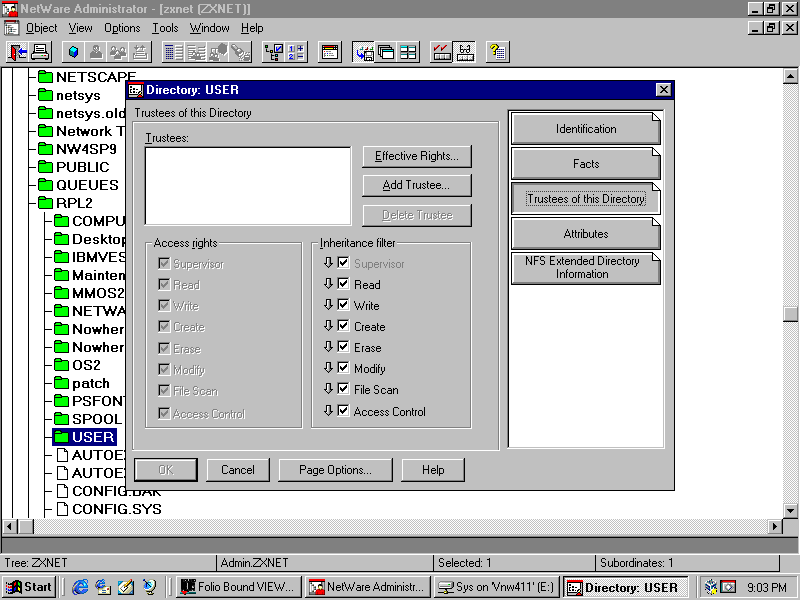Switch to the Identification page
The image size is (800, 600).
coord(586,129)
